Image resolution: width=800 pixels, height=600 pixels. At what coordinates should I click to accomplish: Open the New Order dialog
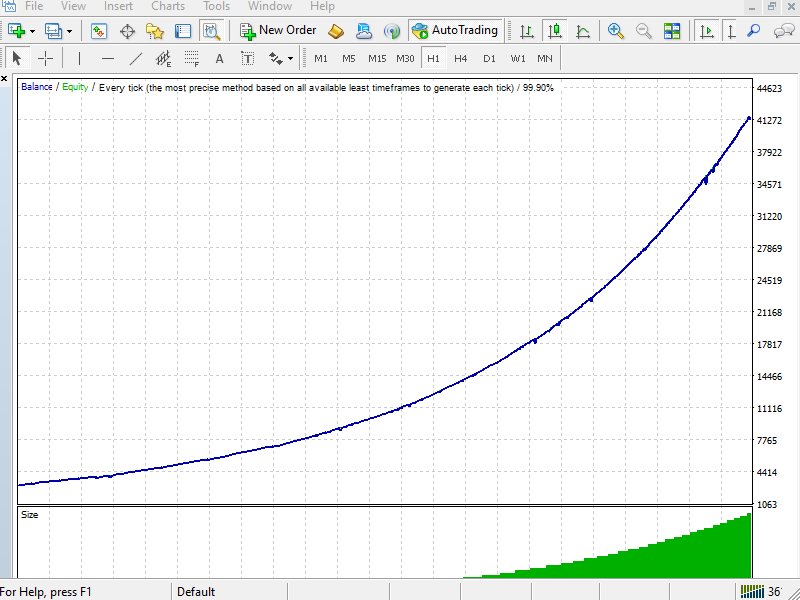pyautogui.click(x=279, y=31)
